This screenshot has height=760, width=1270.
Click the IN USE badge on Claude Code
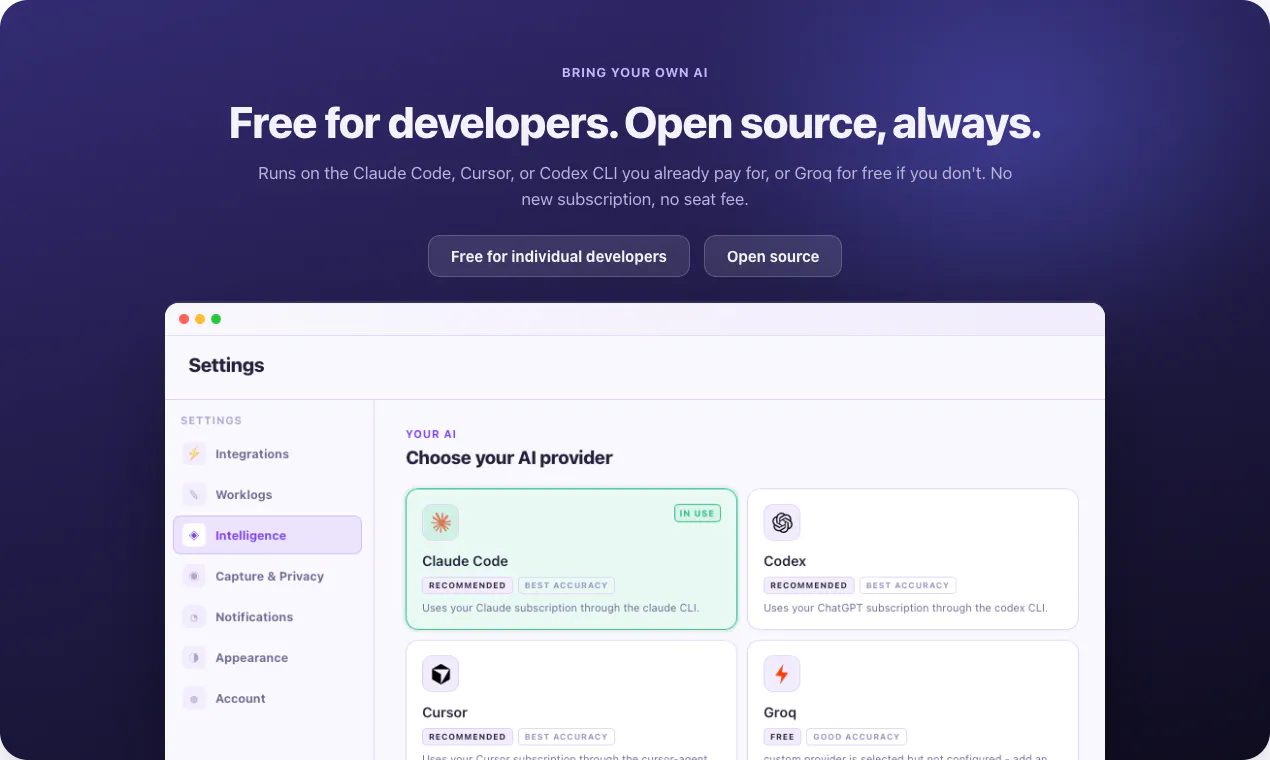pos(697,514)
